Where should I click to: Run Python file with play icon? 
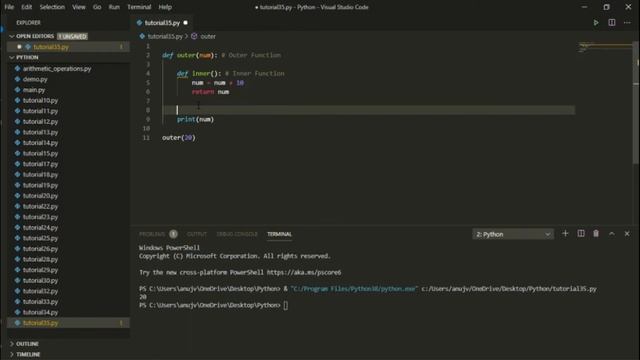(596, 23)
